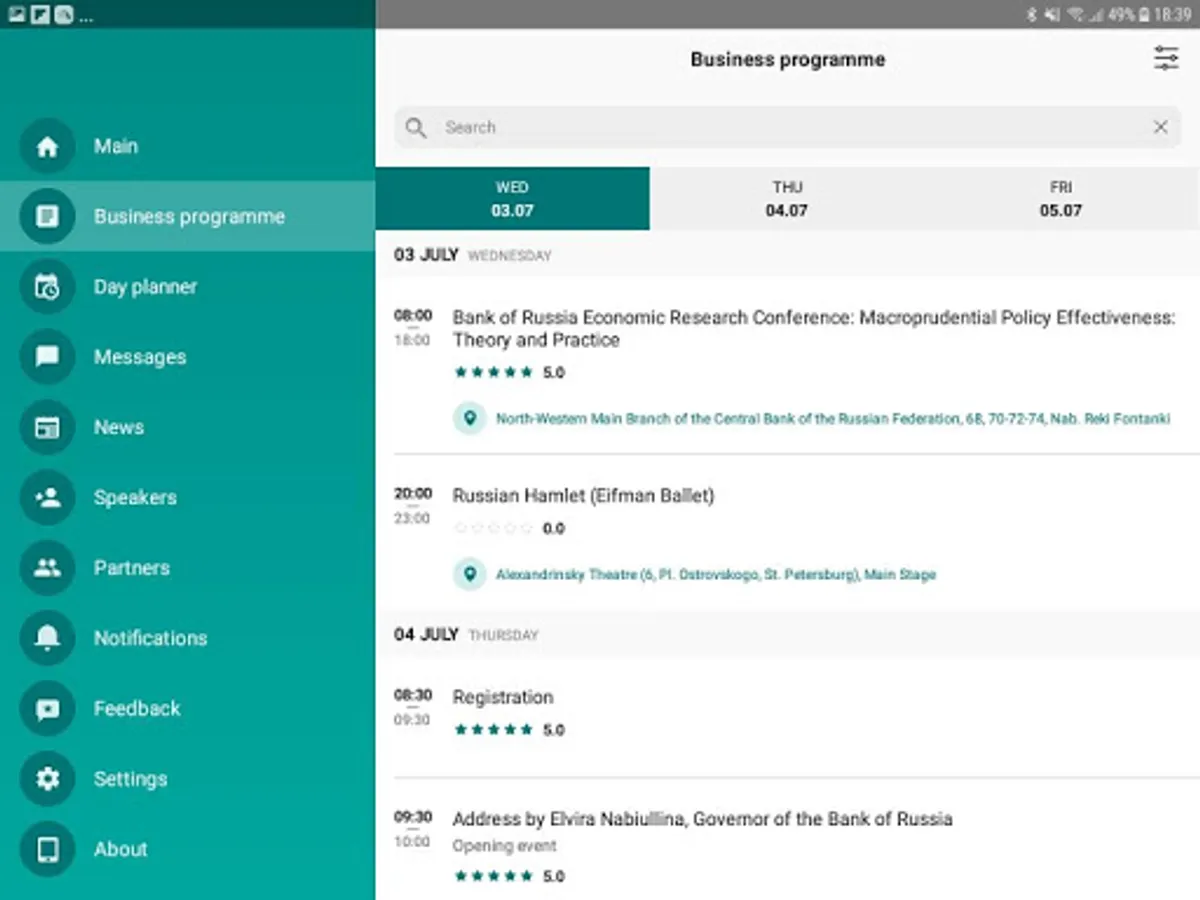The image size is (1200, 900).
Task: Open the Feedback icon
Action: click(47, 708)
